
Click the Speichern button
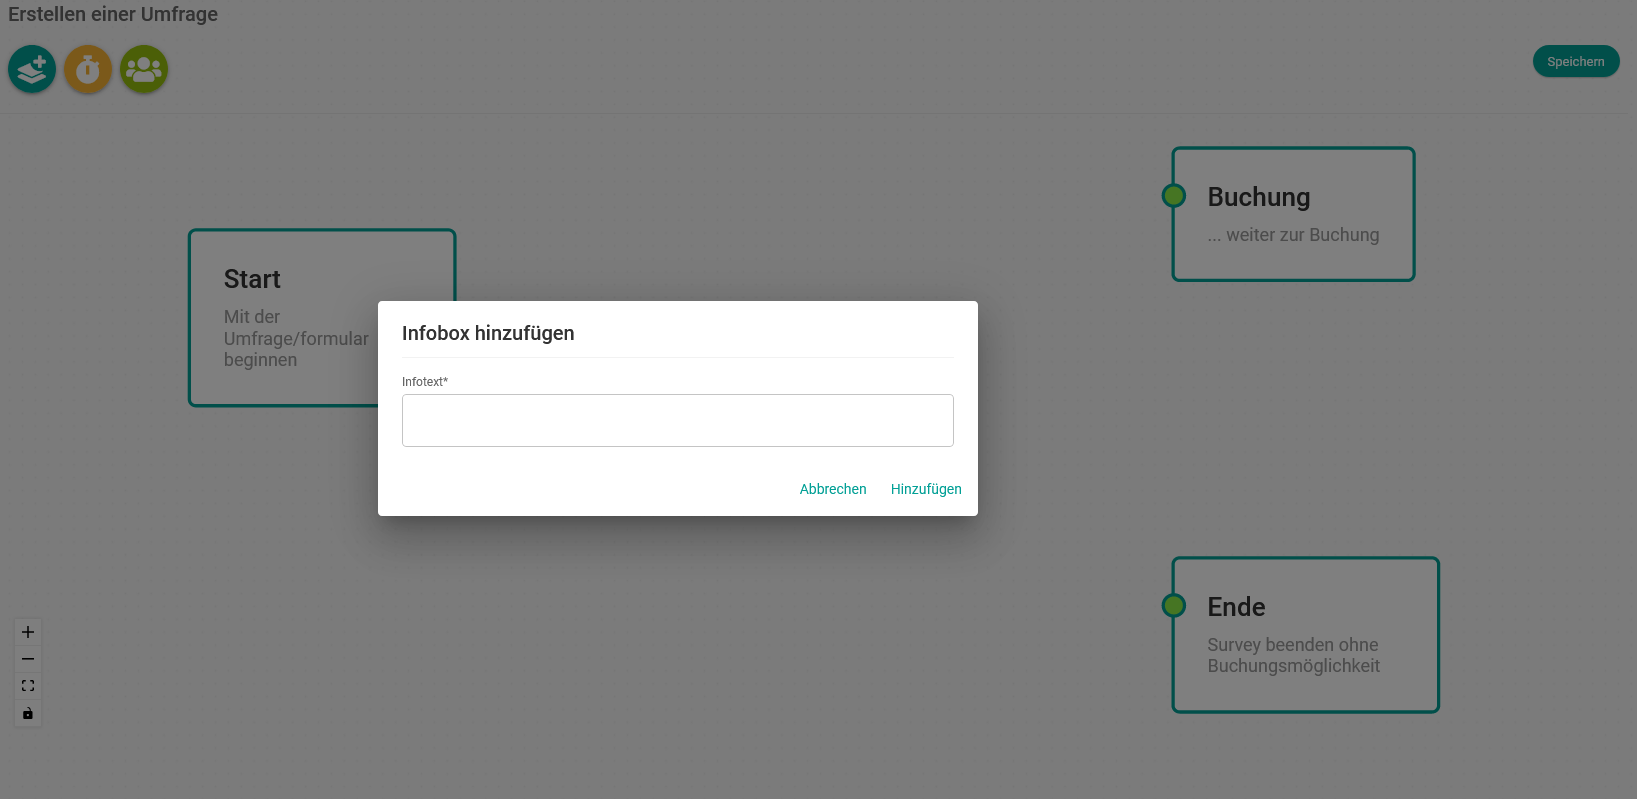pos(1576,61)
